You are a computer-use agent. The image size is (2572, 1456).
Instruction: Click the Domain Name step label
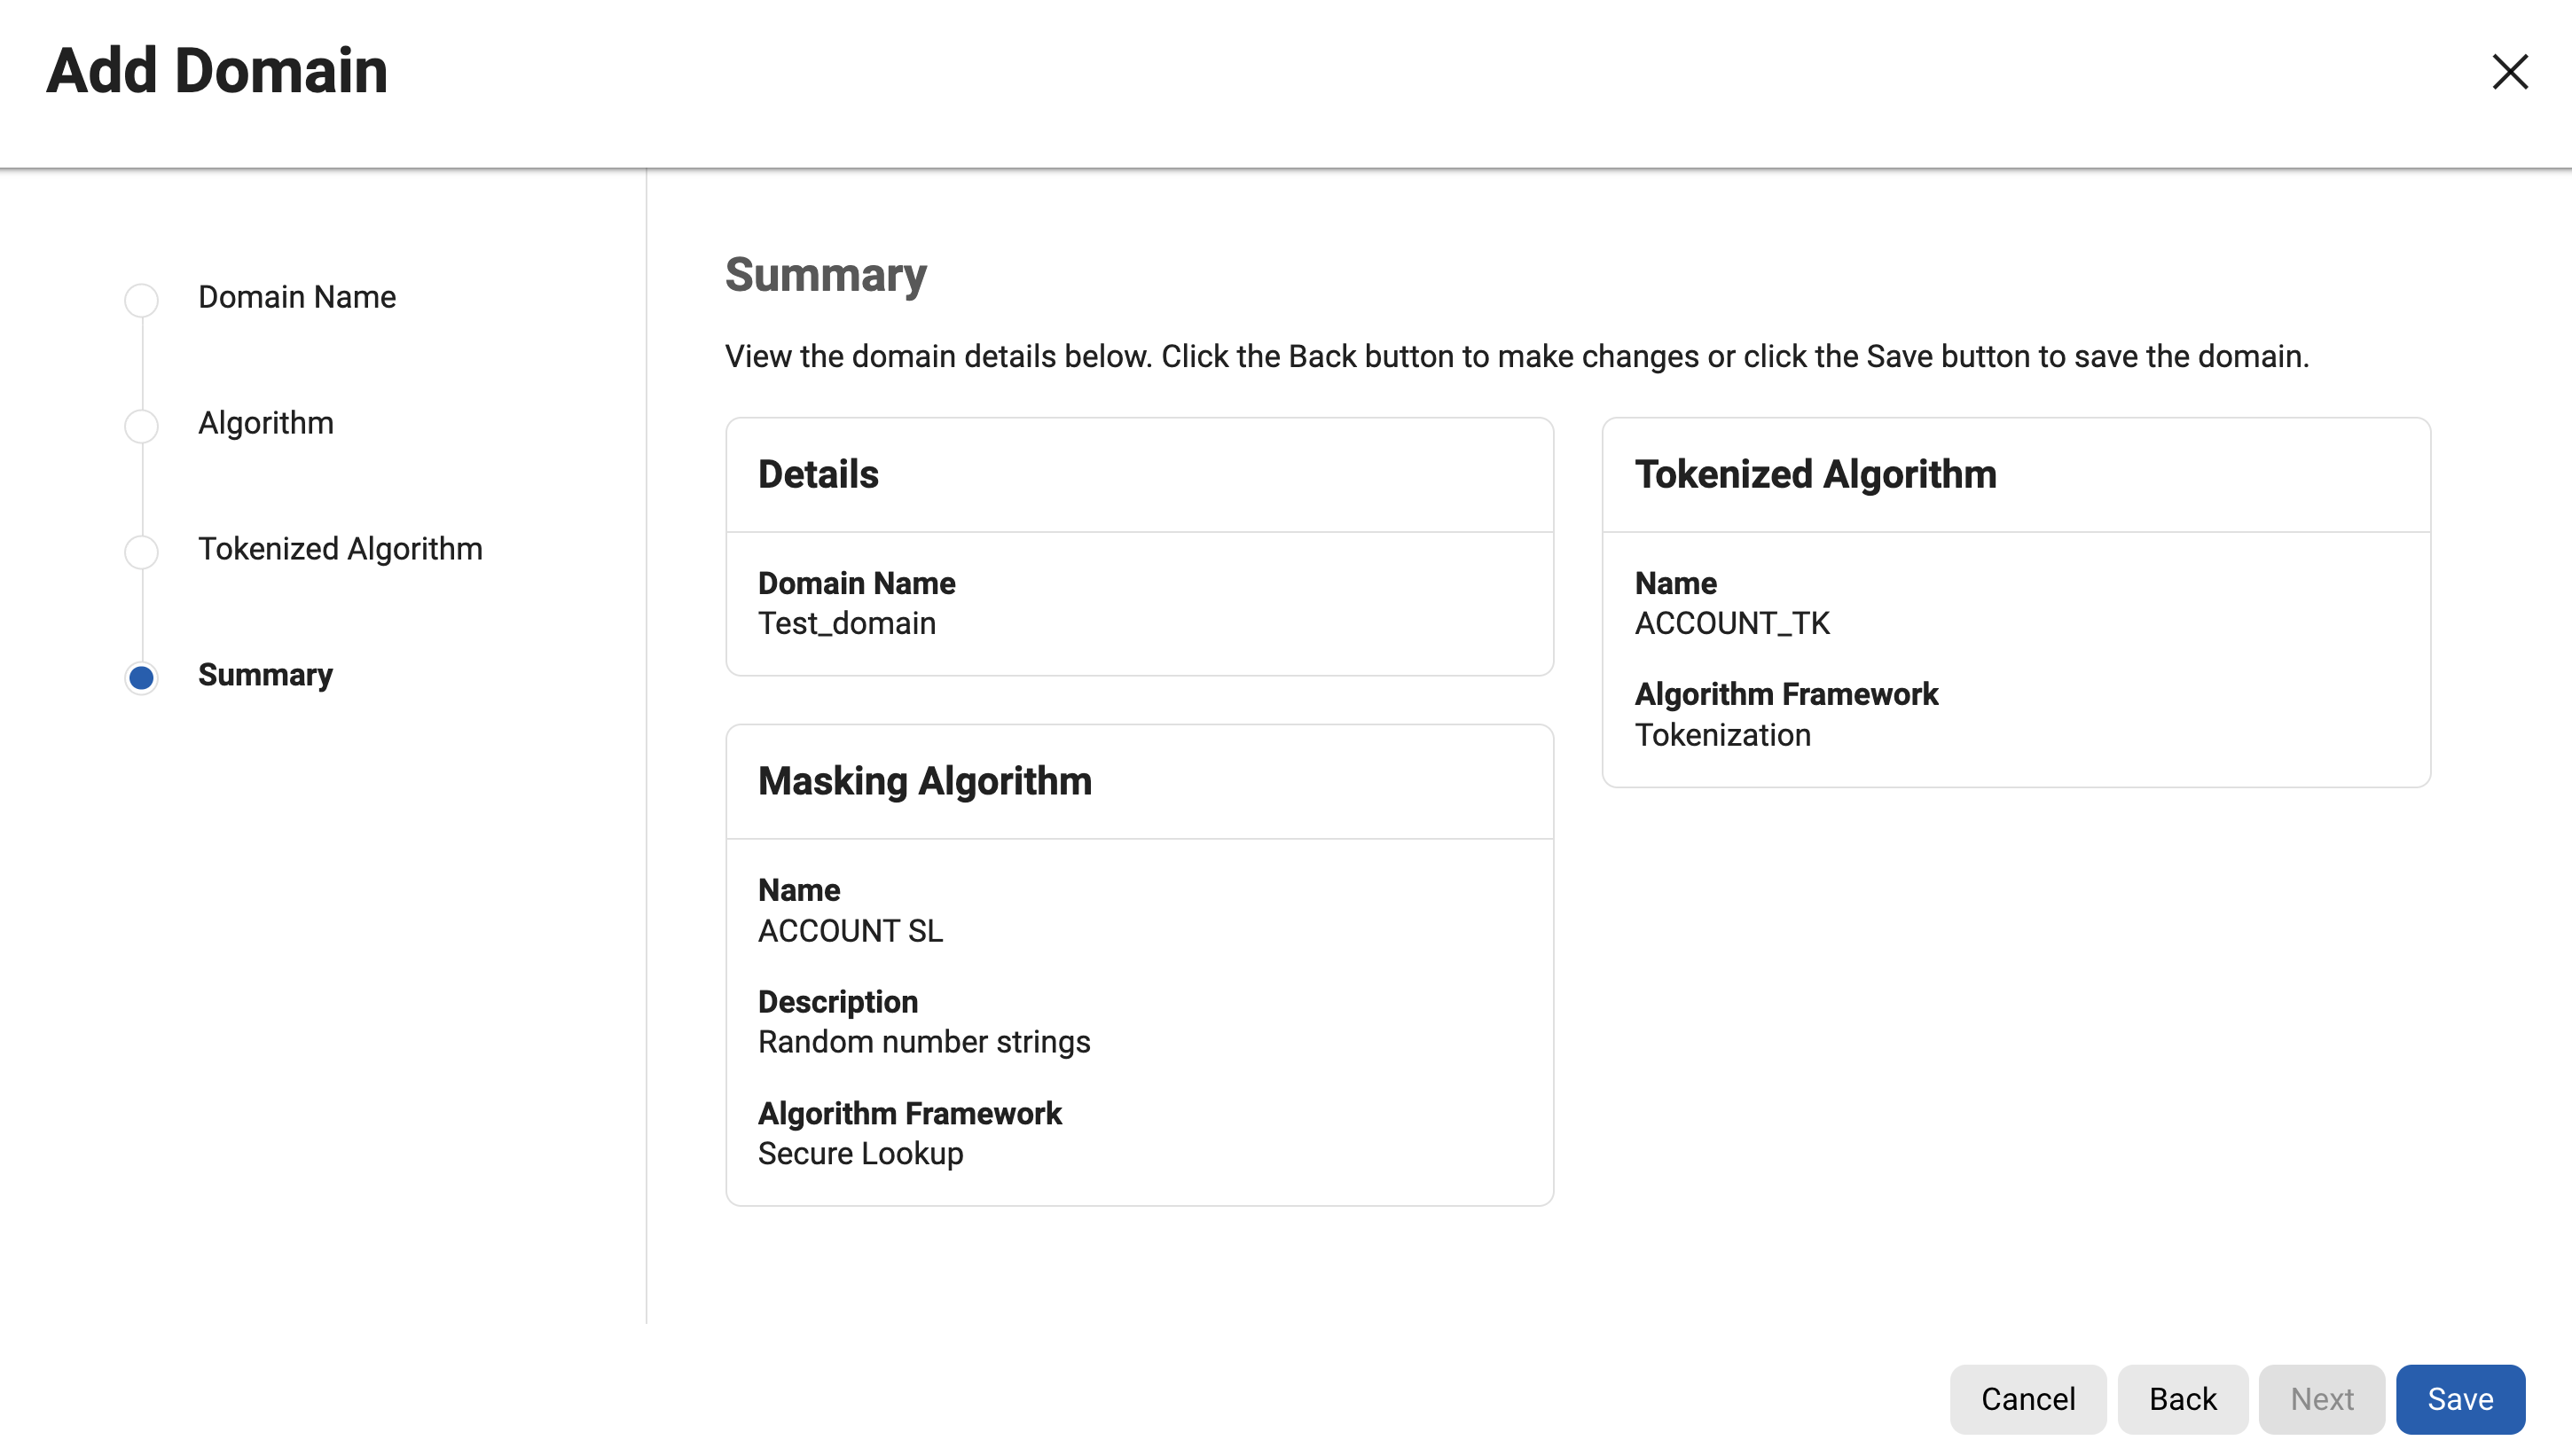point(296,297)
